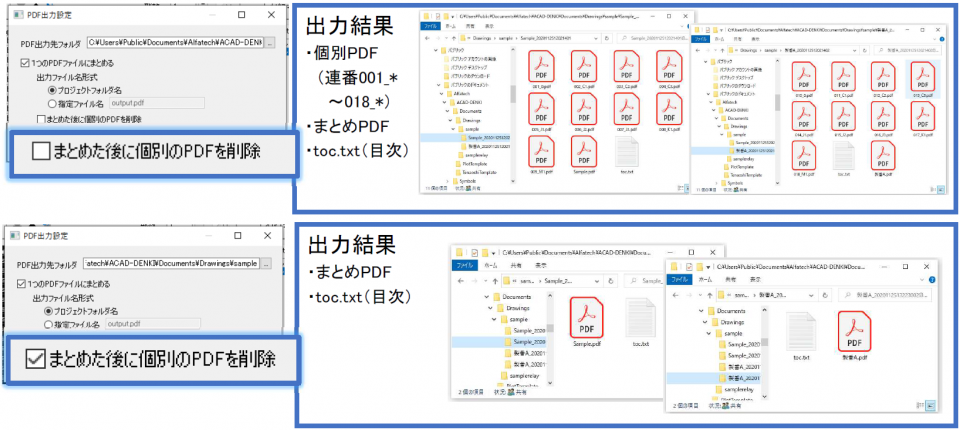
Task: Select PlotTemplate folder in the 11-item Sample window tree
Action: tap(470, 166)
